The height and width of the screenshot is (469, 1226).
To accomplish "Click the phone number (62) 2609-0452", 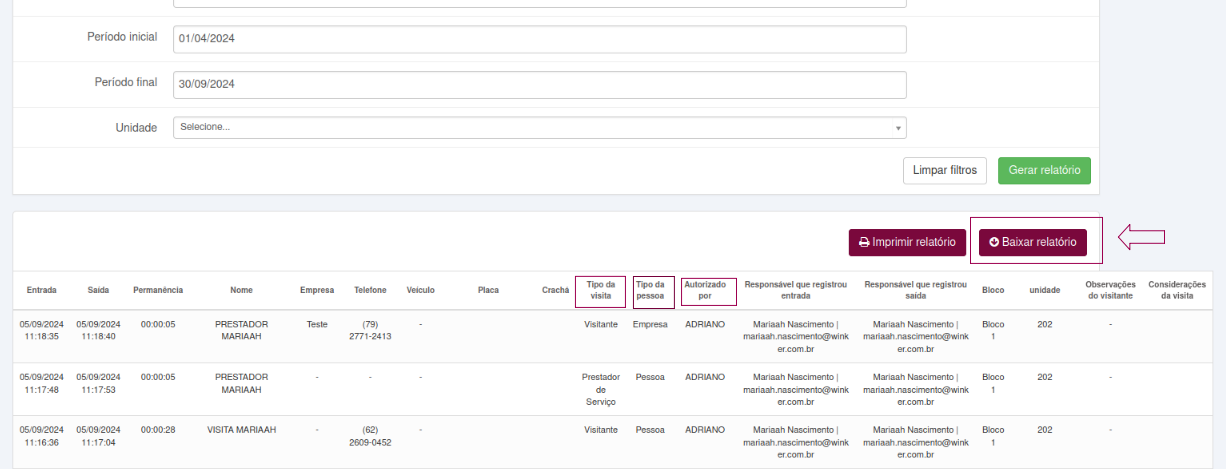I will [370, 435].
